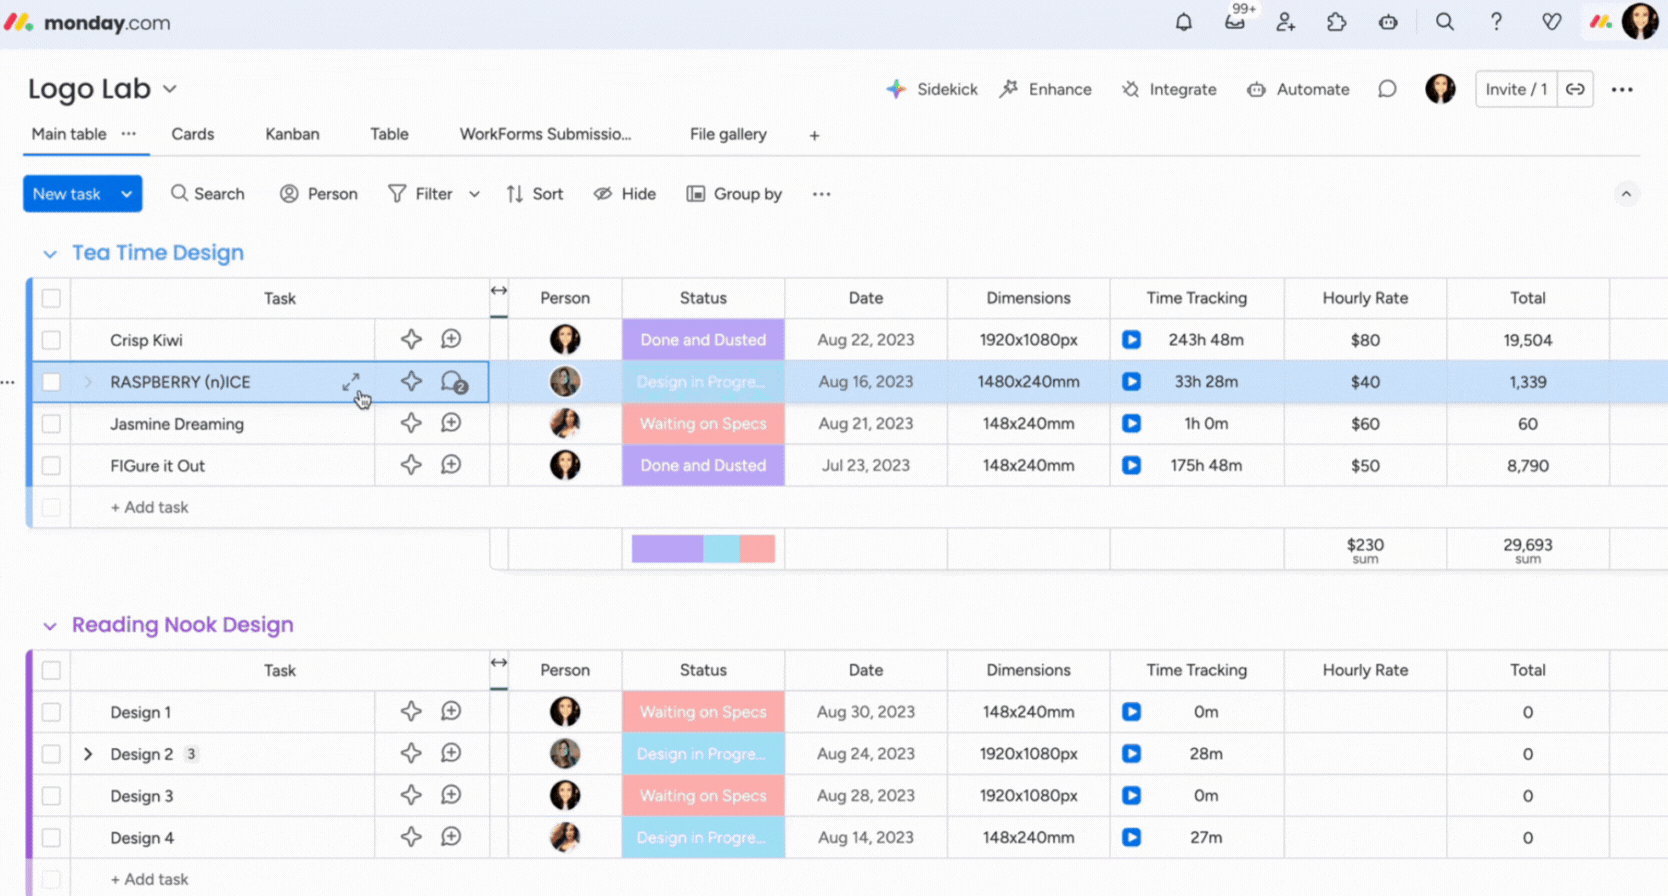Click the purple segment in status summary bar
This screenshot has width=1668, height=896.
pyautogui.click(x=667, y=548)
